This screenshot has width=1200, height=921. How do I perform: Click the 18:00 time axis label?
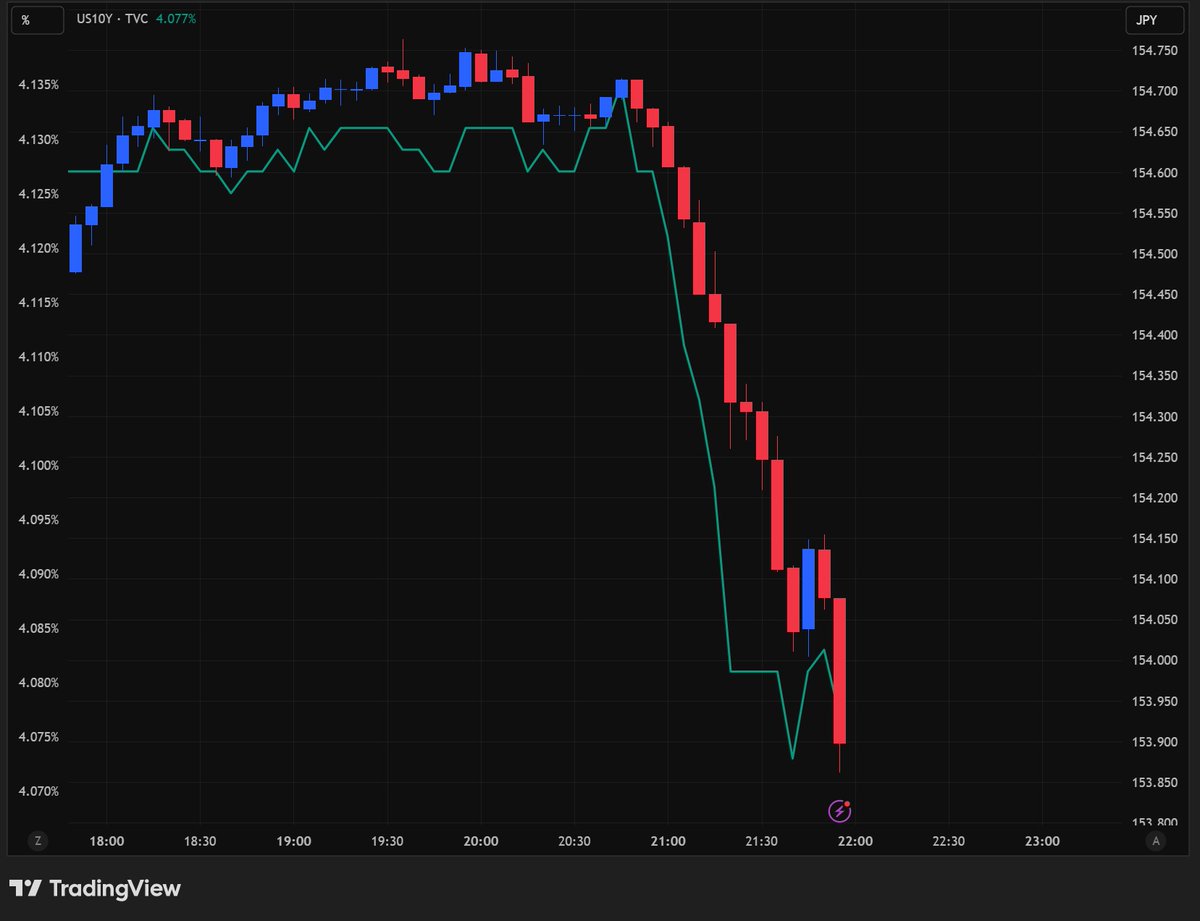[x=106, y=841]
